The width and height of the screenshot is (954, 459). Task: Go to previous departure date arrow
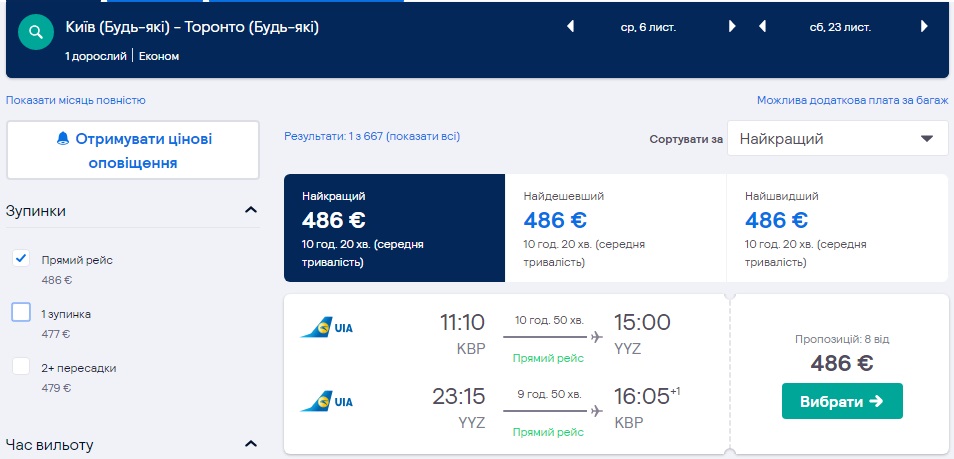tap(571, 27)
